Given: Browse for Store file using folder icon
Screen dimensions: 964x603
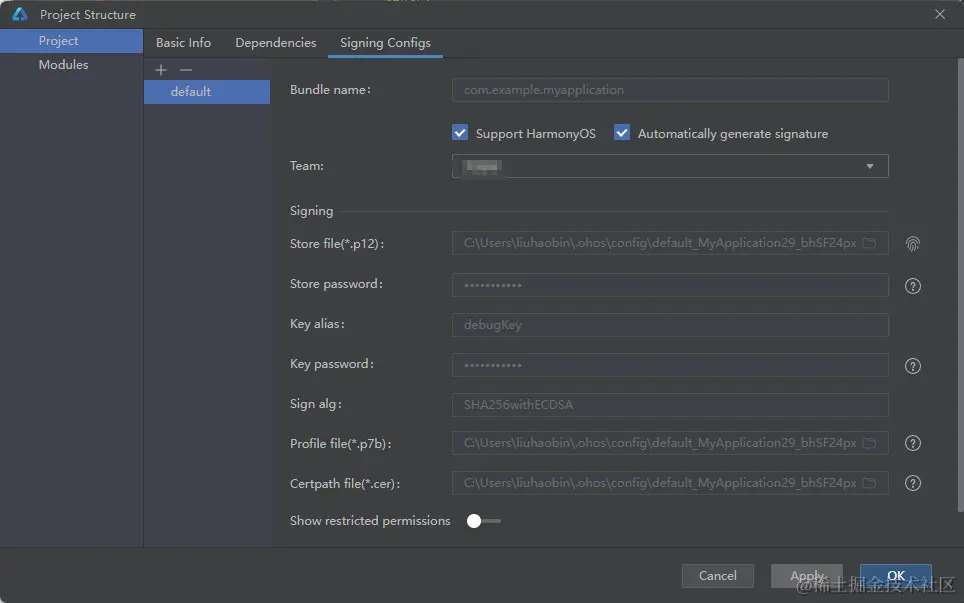Looking at the screenshot, I should point(869,243).
